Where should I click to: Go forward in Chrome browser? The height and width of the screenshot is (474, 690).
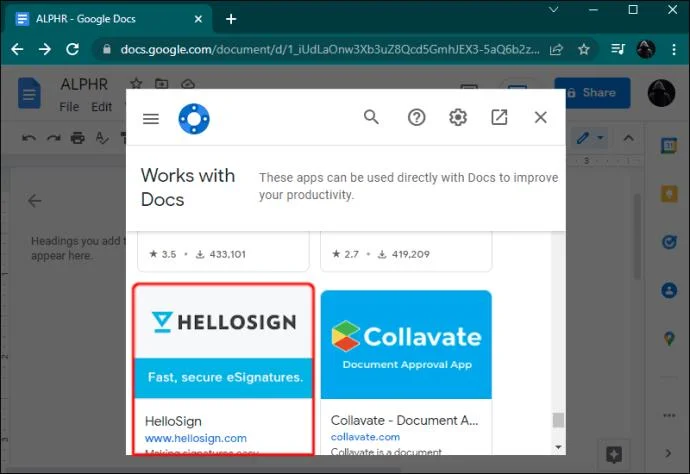44,49
